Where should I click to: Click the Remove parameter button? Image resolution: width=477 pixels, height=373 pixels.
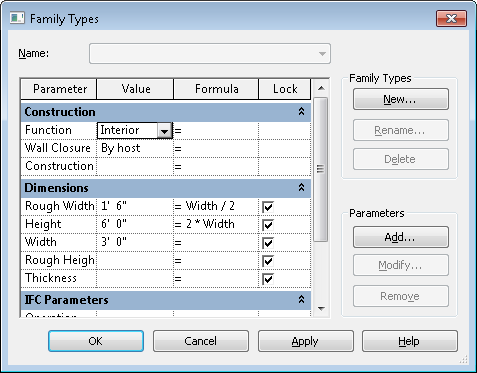(401, 296)
